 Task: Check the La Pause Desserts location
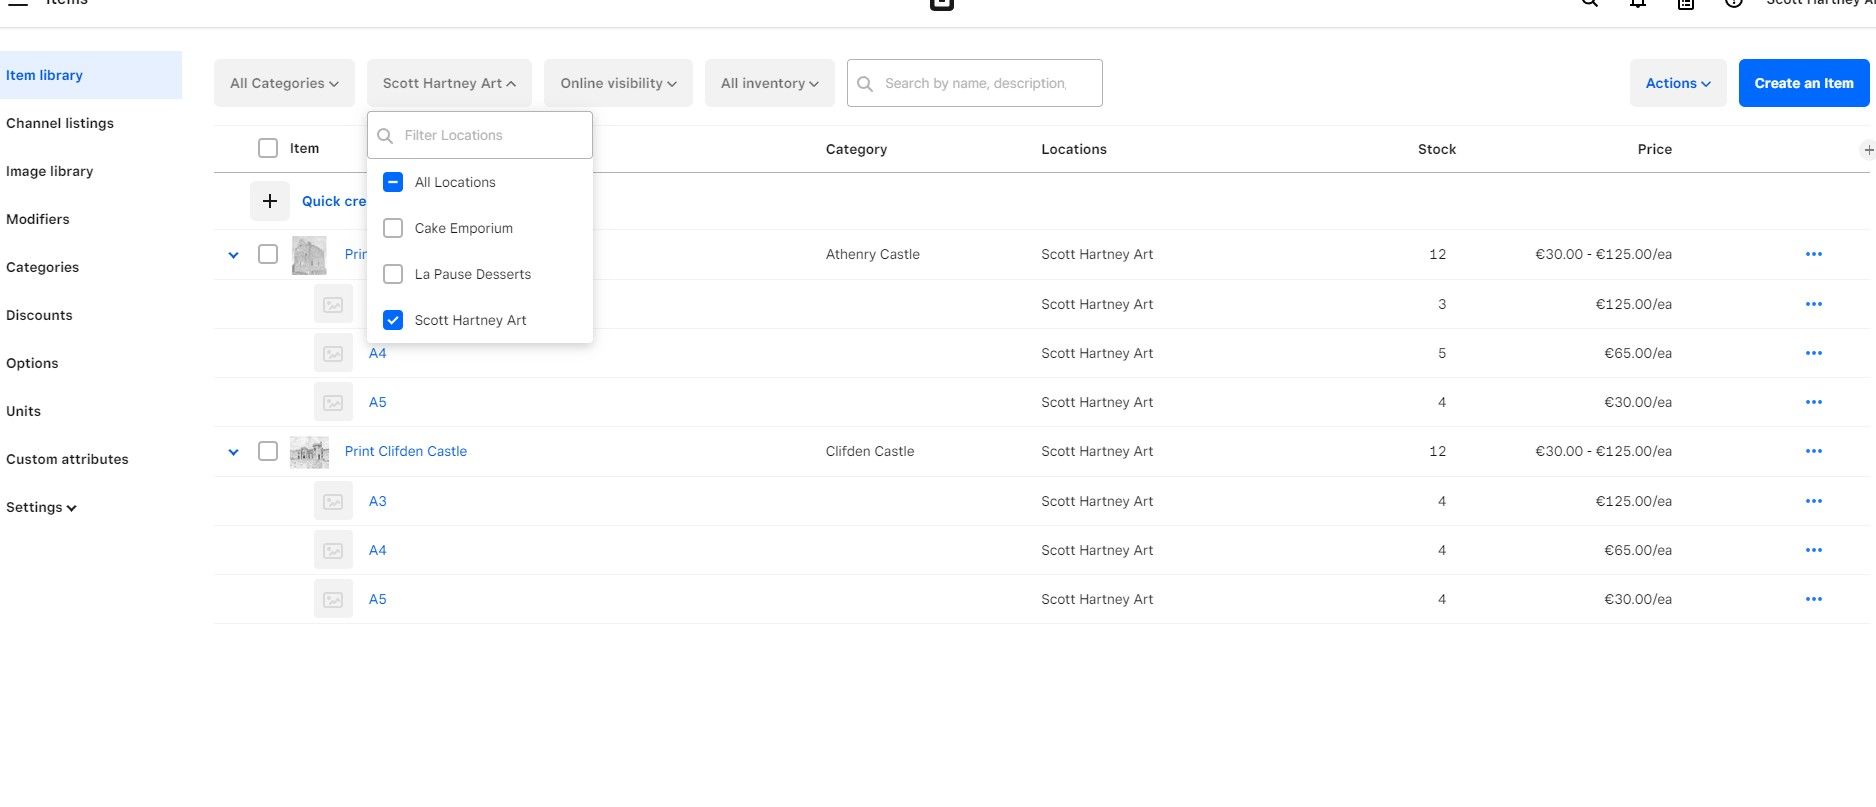point(393,274)
